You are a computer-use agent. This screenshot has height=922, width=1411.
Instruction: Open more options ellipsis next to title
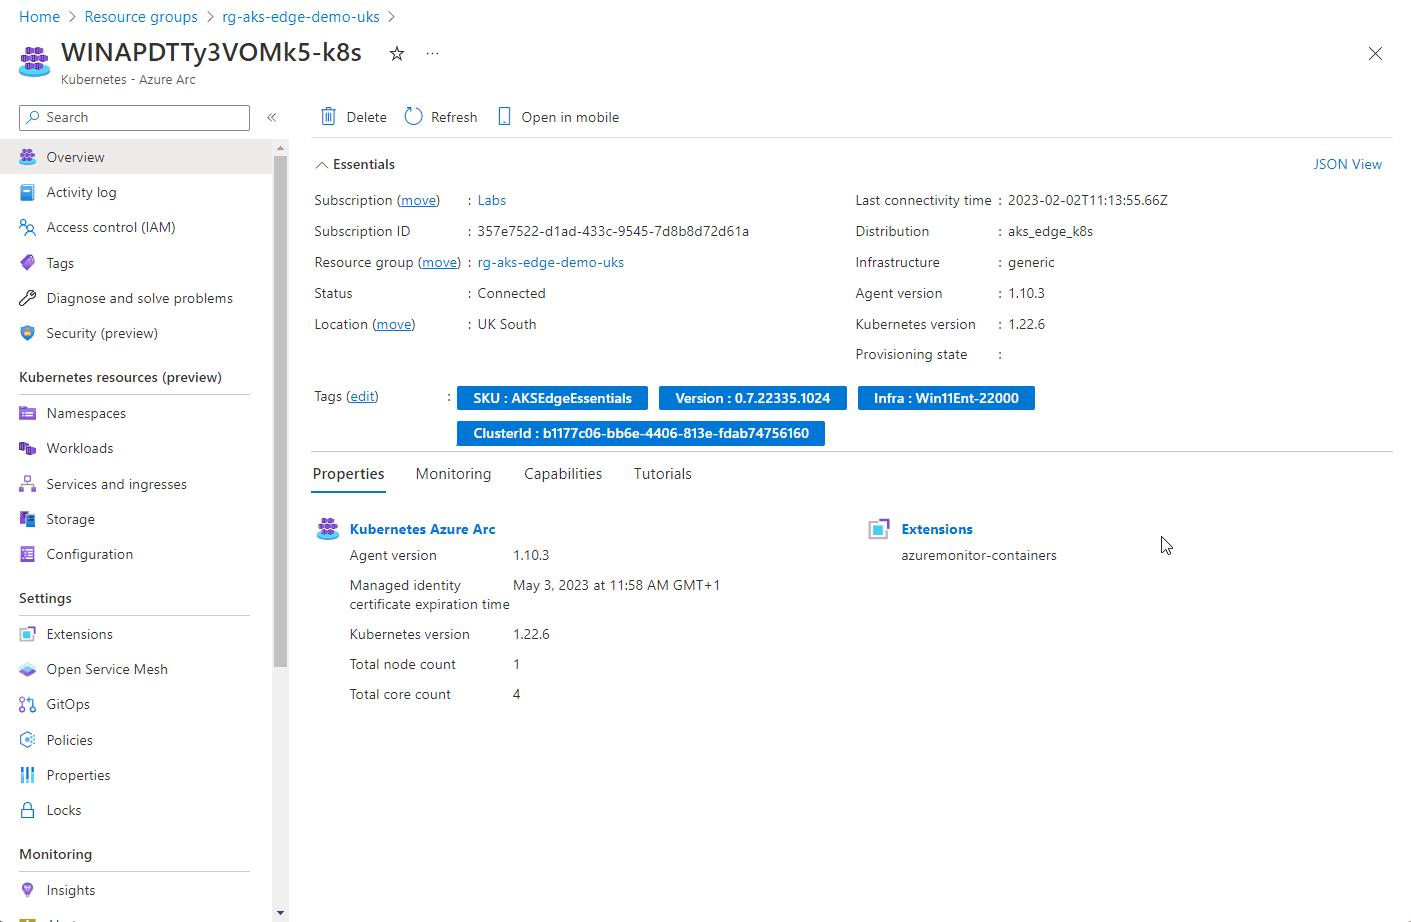point(432,53)
